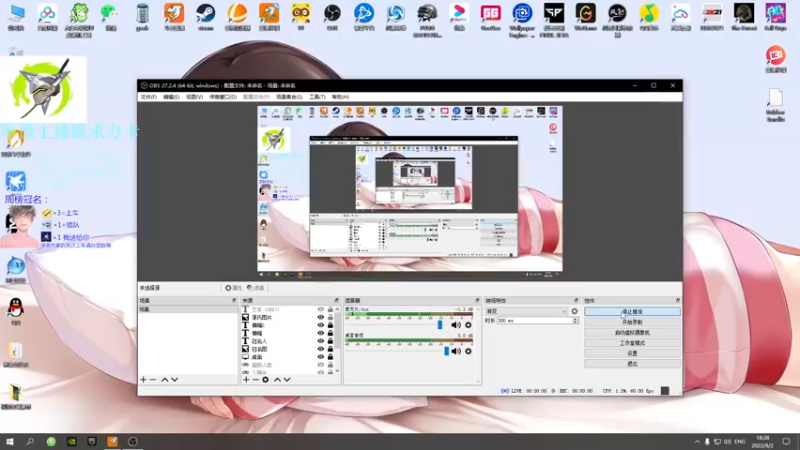This screenshot has width=800, height=450.
Task: Open Windows notification center icon
Action: [786, 441]
